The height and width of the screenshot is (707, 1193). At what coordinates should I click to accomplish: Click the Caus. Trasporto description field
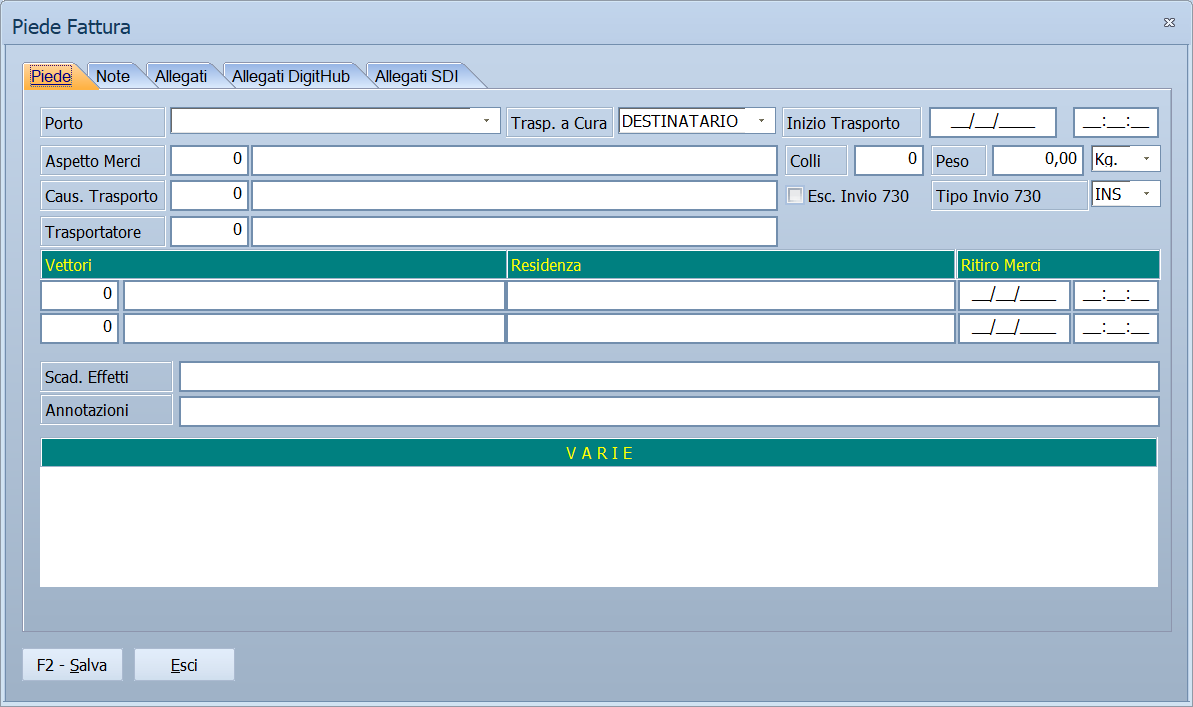(x=514, y=196)
